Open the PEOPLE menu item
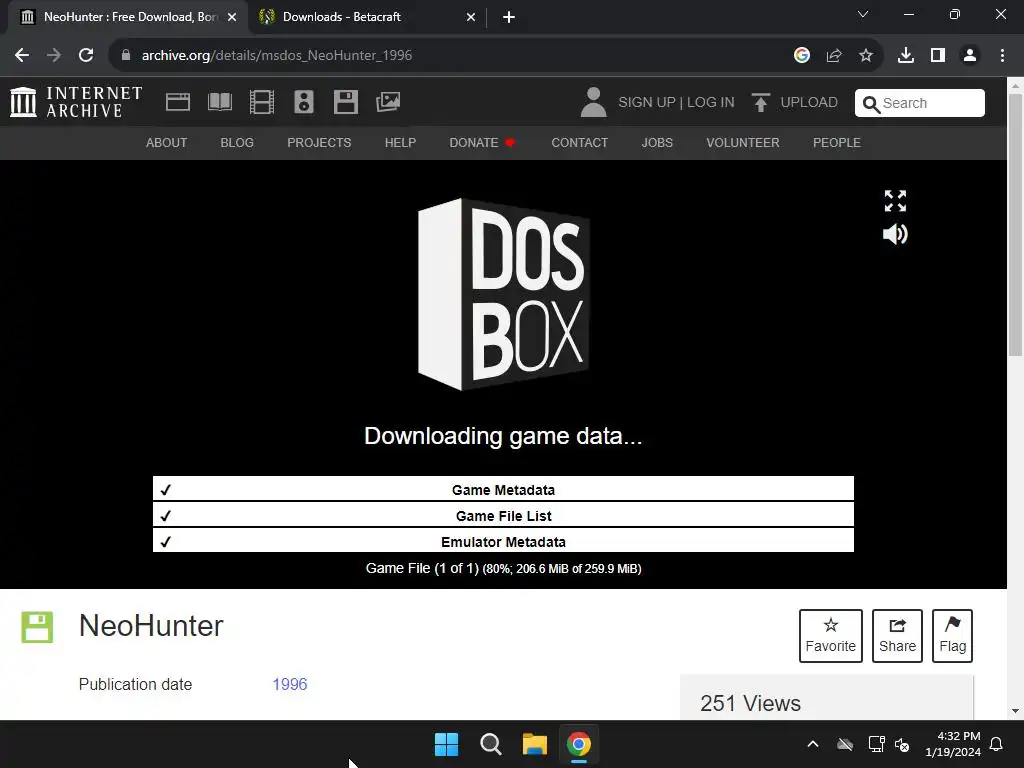The image size is (1024, 768). click(x=837, y=142)
